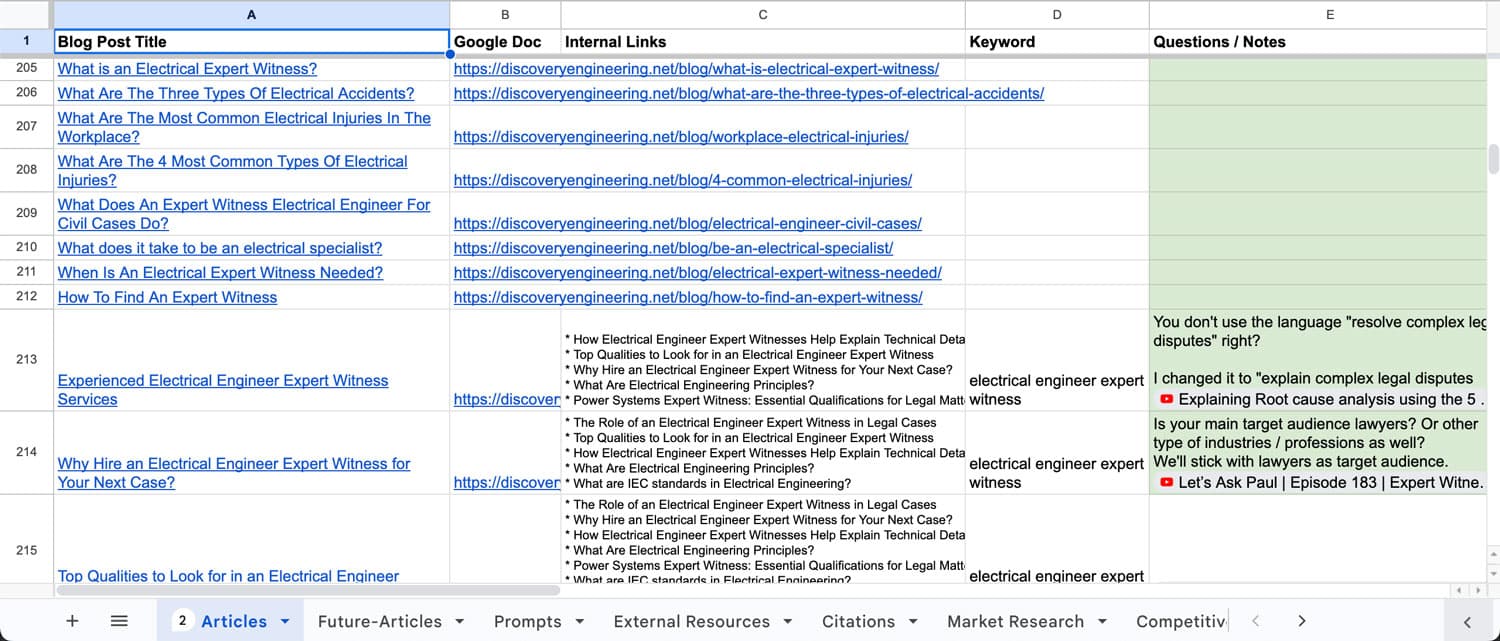Open the Future-Articles tab dropdown

459,621
